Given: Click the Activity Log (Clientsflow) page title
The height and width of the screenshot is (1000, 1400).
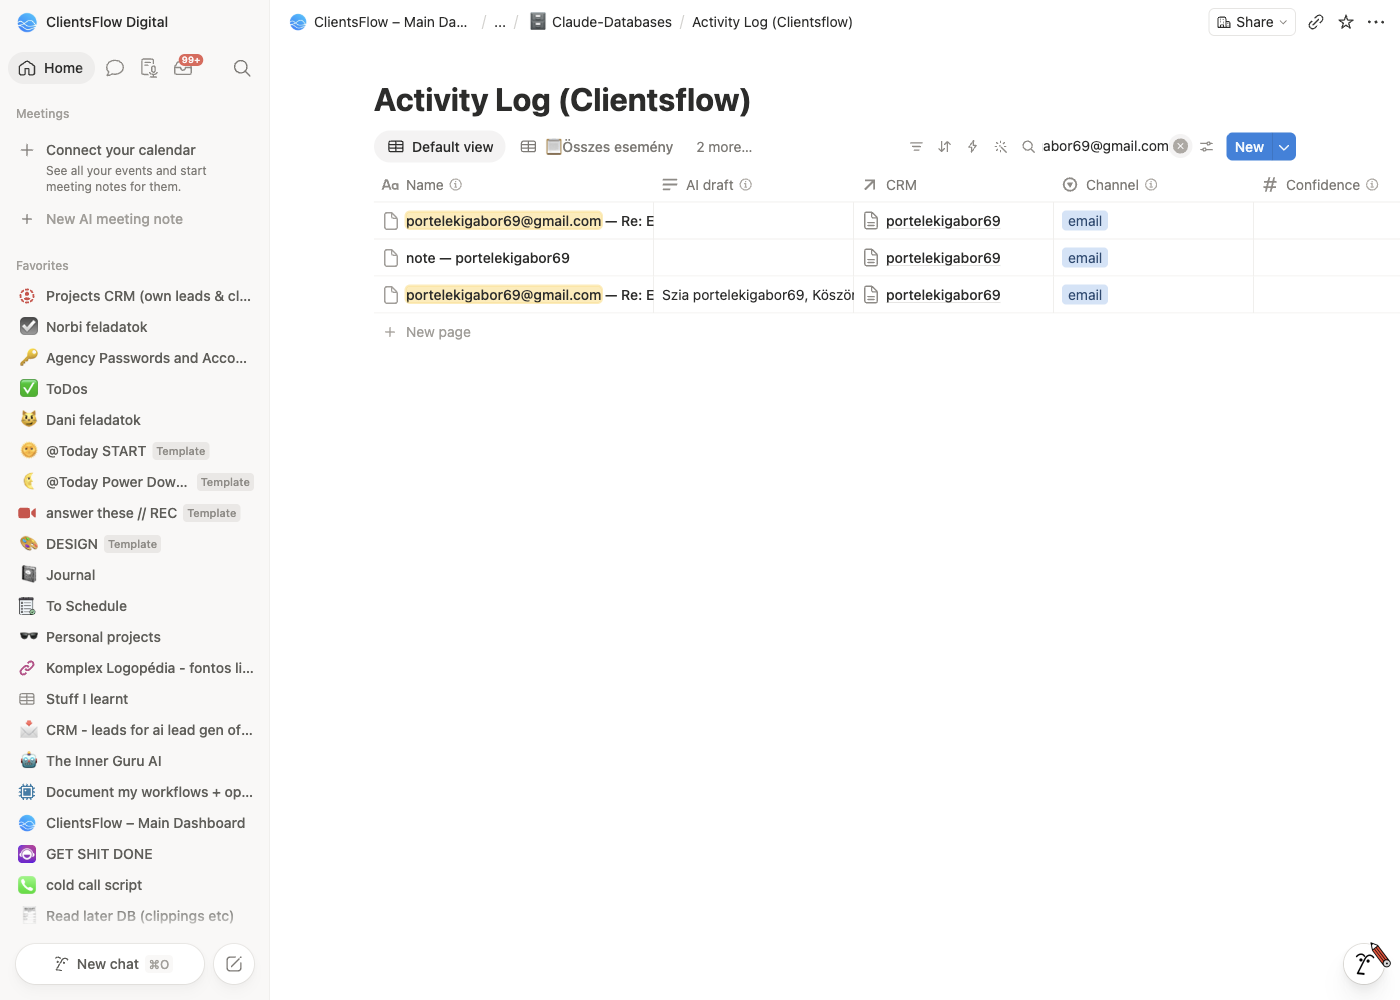Looking at the screenshot, I should 562,100.
